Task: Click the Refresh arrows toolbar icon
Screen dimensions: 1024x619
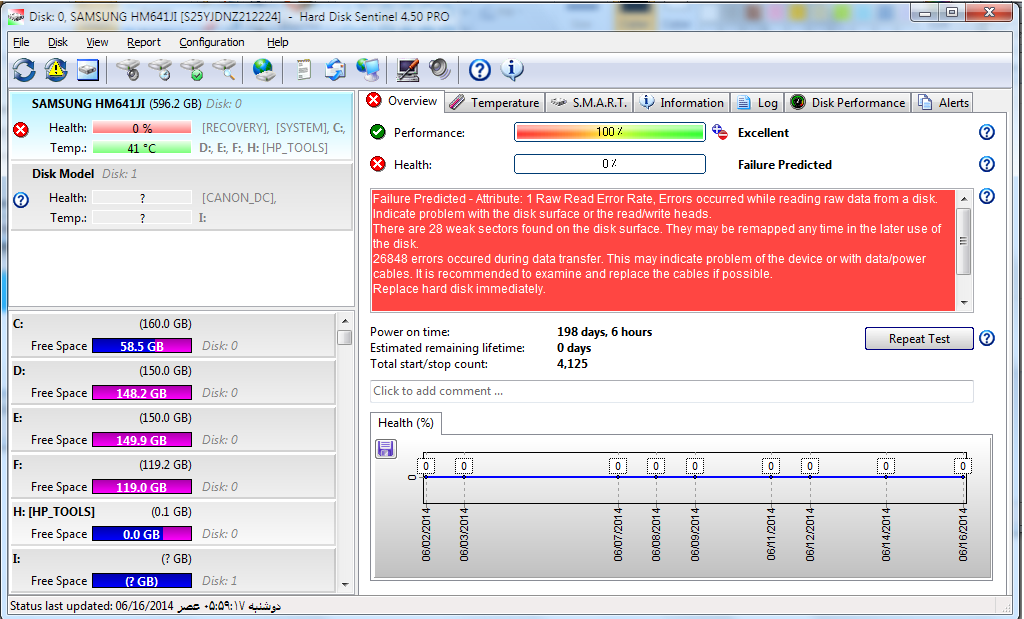Action: [x=24, y=69]
